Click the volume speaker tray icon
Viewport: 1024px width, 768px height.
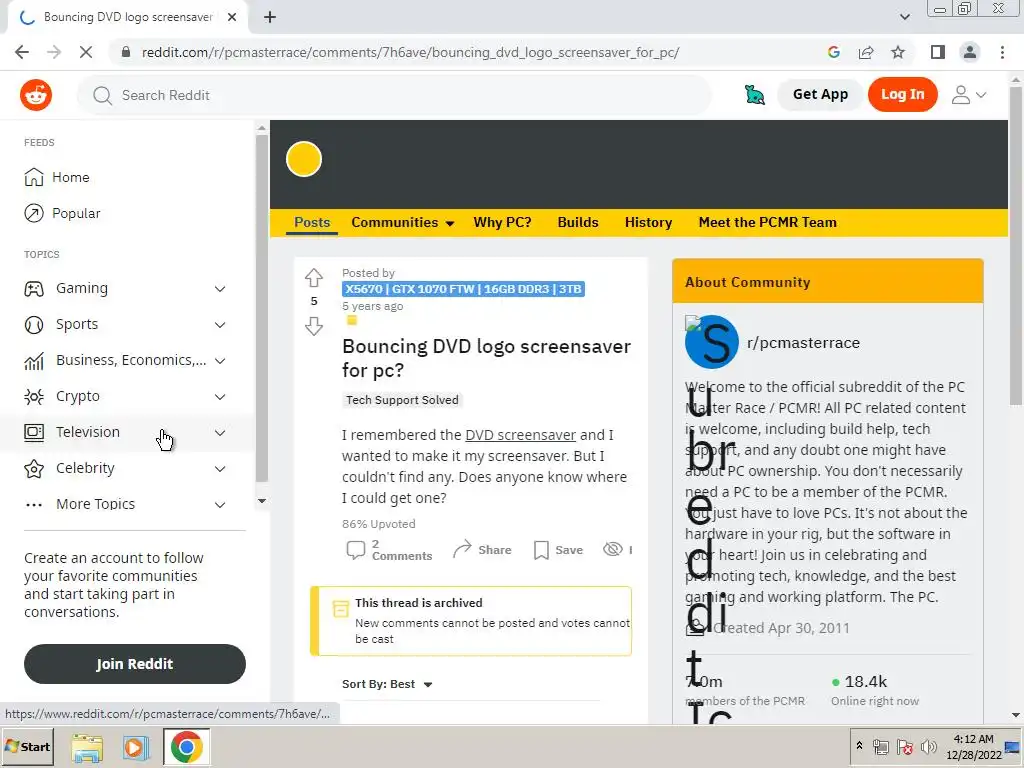coord(928,746)
